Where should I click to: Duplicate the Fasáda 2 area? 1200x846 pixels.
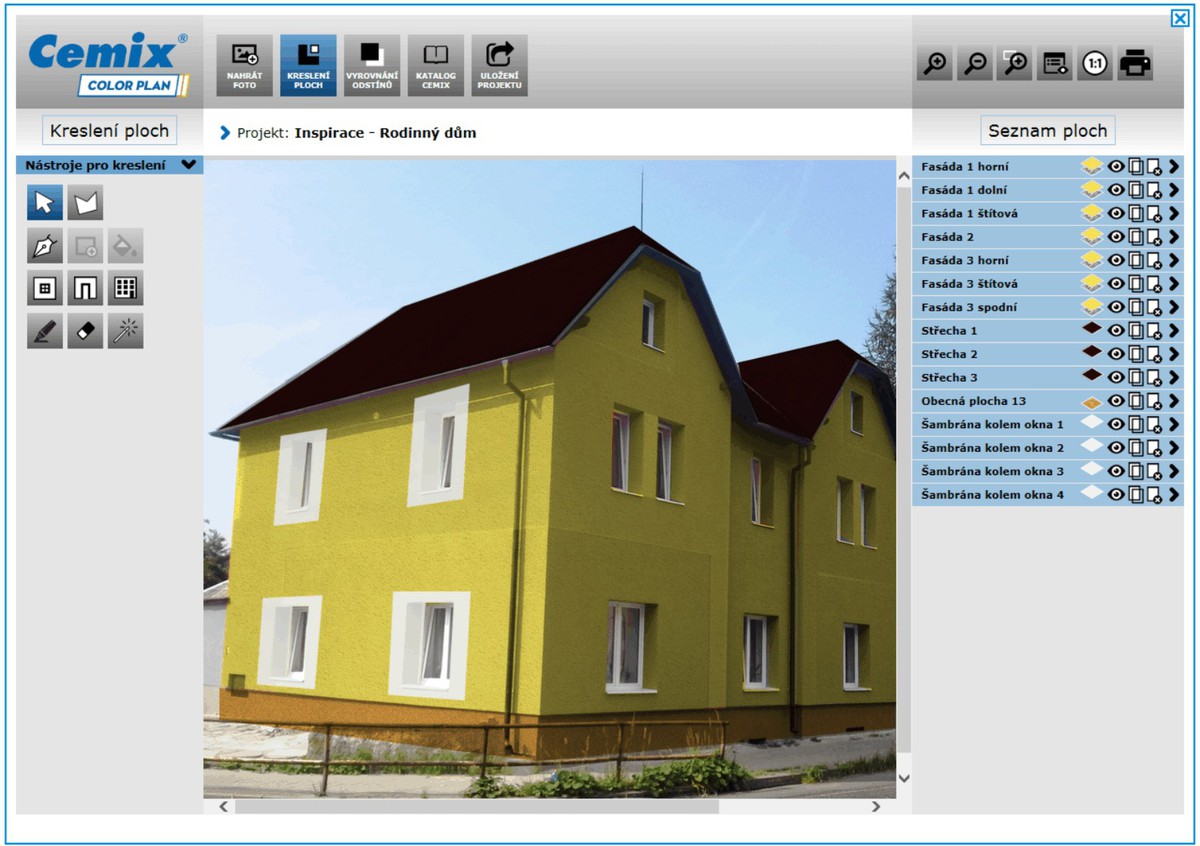[1135, 237]
